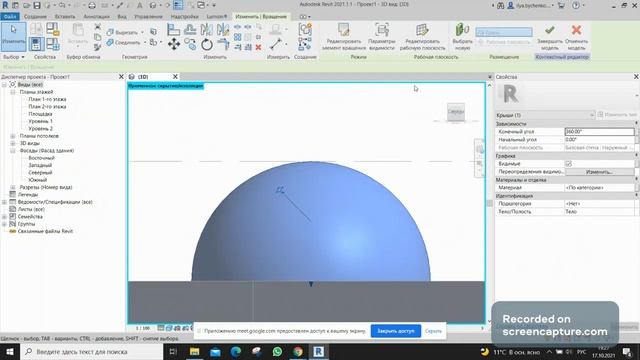Switch to the Вставить ribbon tab

click(64, 17)
